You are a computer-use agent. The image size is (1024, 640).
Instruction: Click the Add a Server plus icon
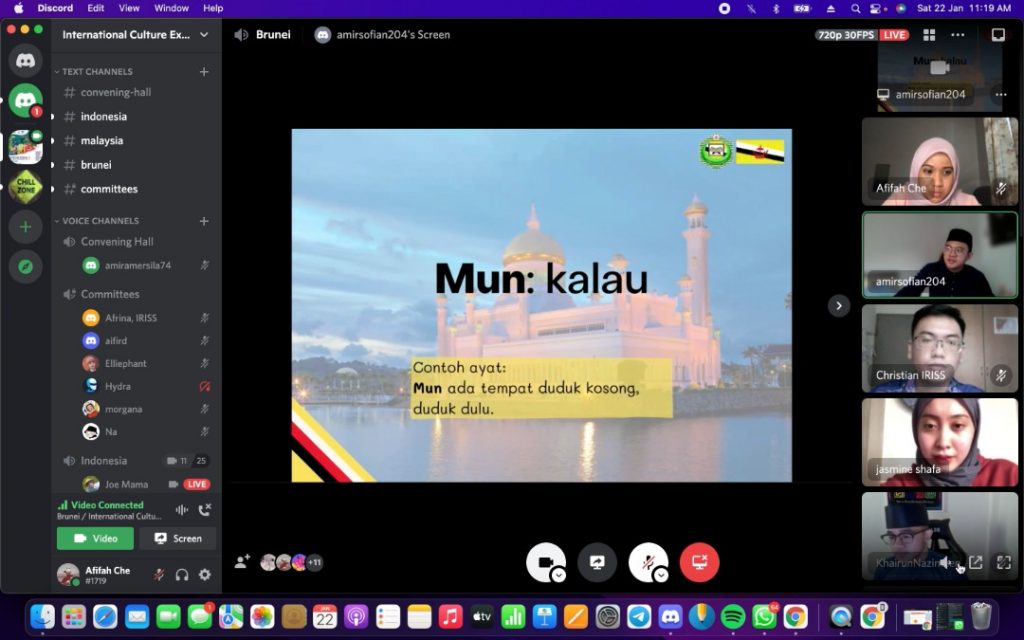25,227
